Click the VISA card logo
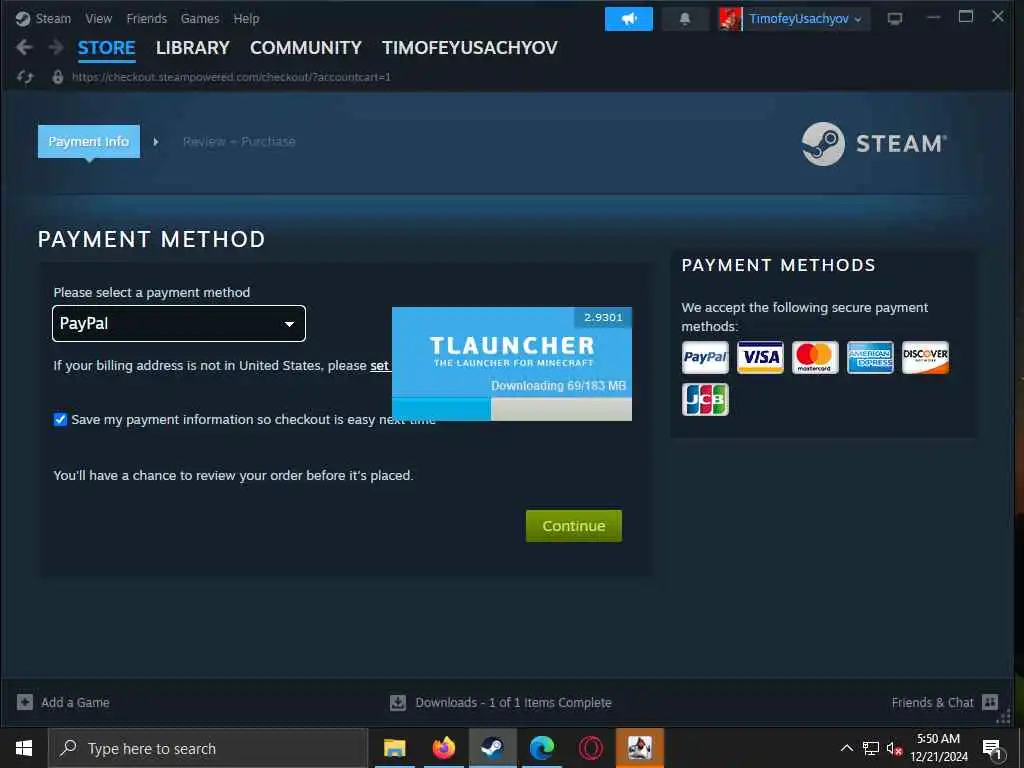 click(760, 357)
